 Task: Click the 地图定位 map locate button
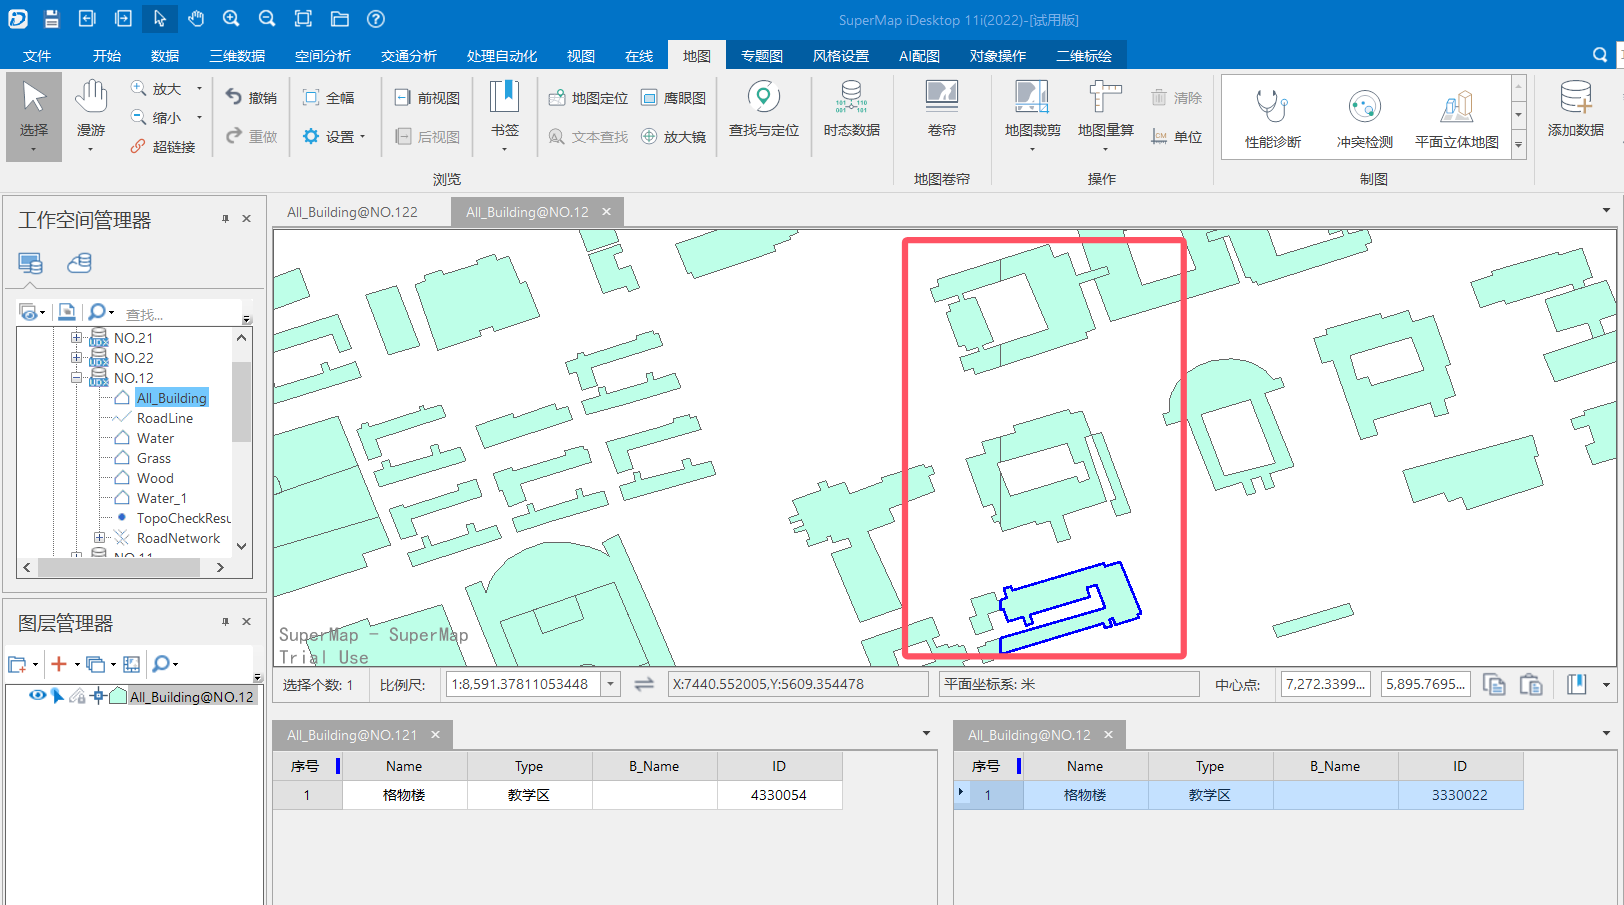pos(588,98)
